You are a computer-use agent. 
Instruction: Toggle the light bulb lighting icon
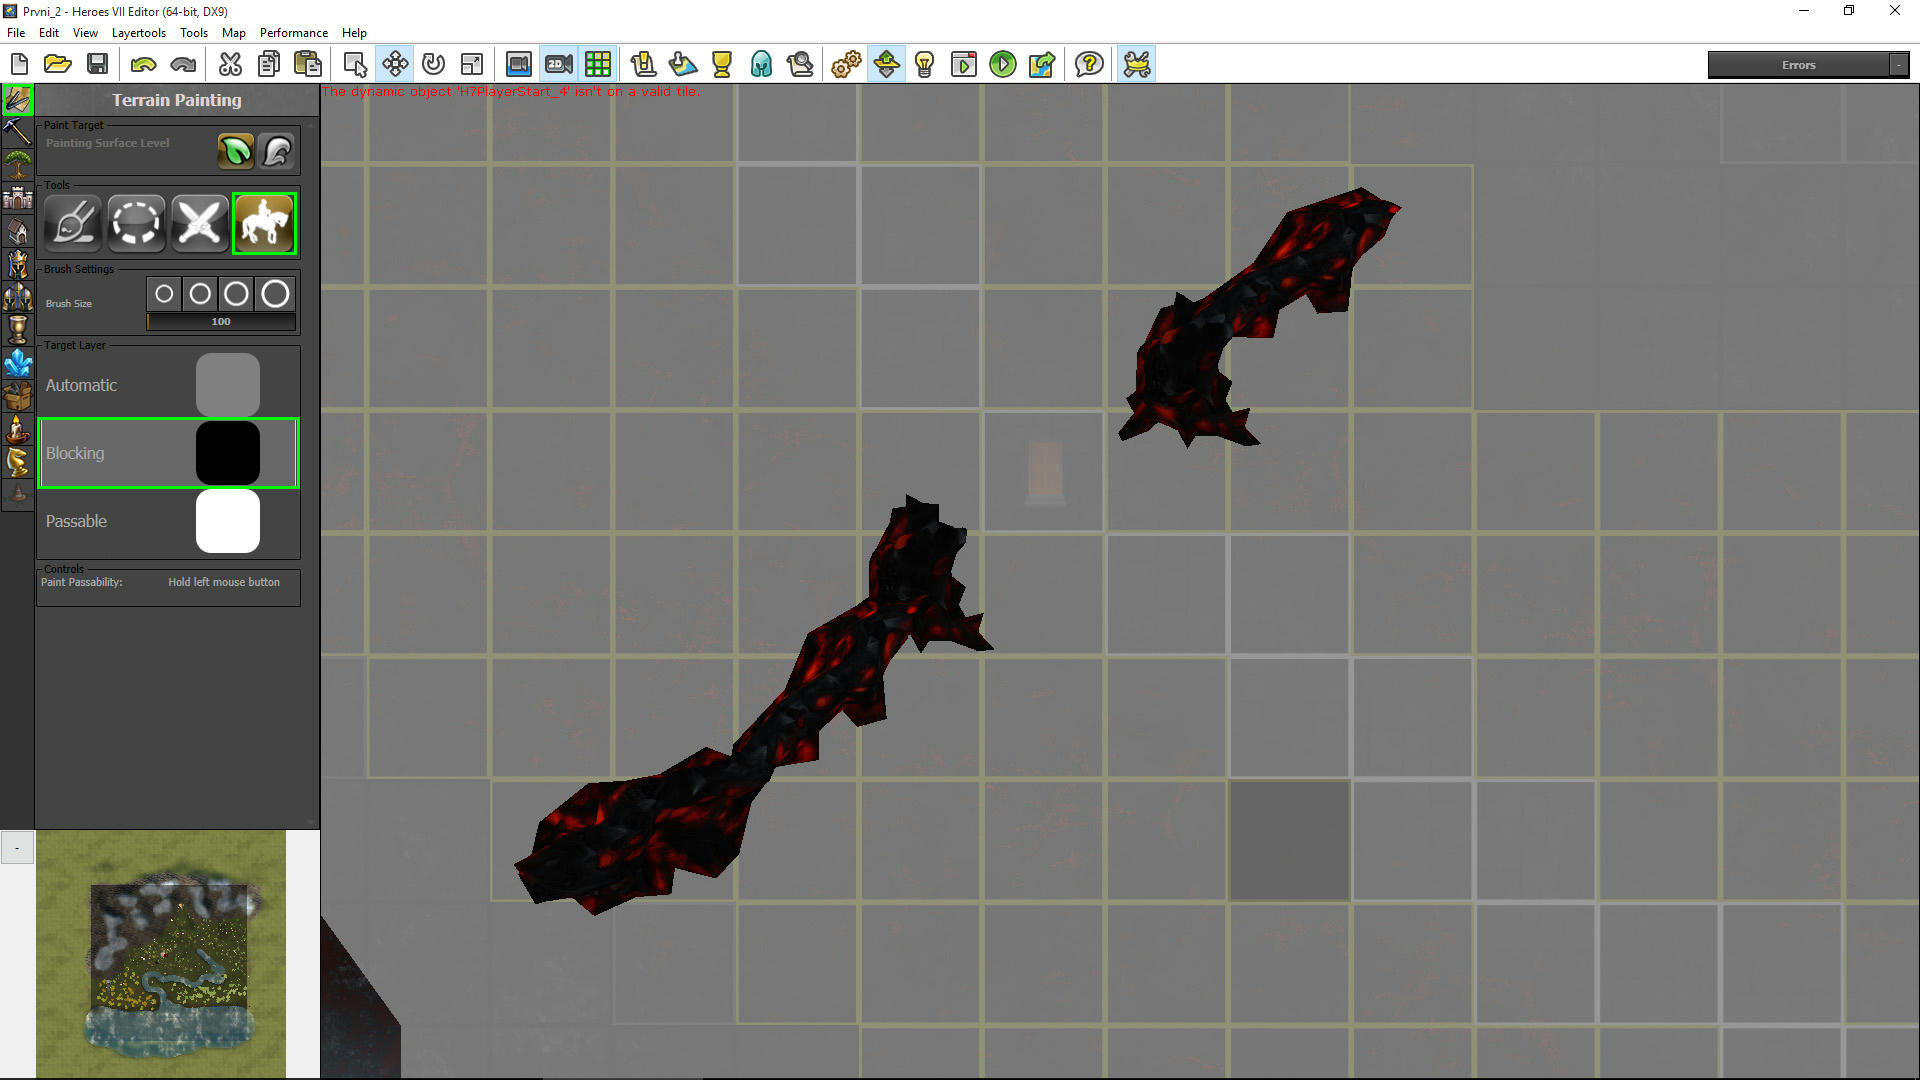coord(925,65)
